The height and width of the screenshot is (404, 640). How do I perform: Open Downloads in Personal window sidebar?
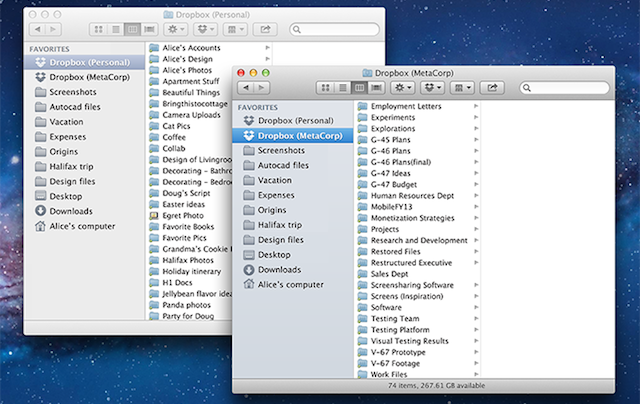click(x=84, y=211)
